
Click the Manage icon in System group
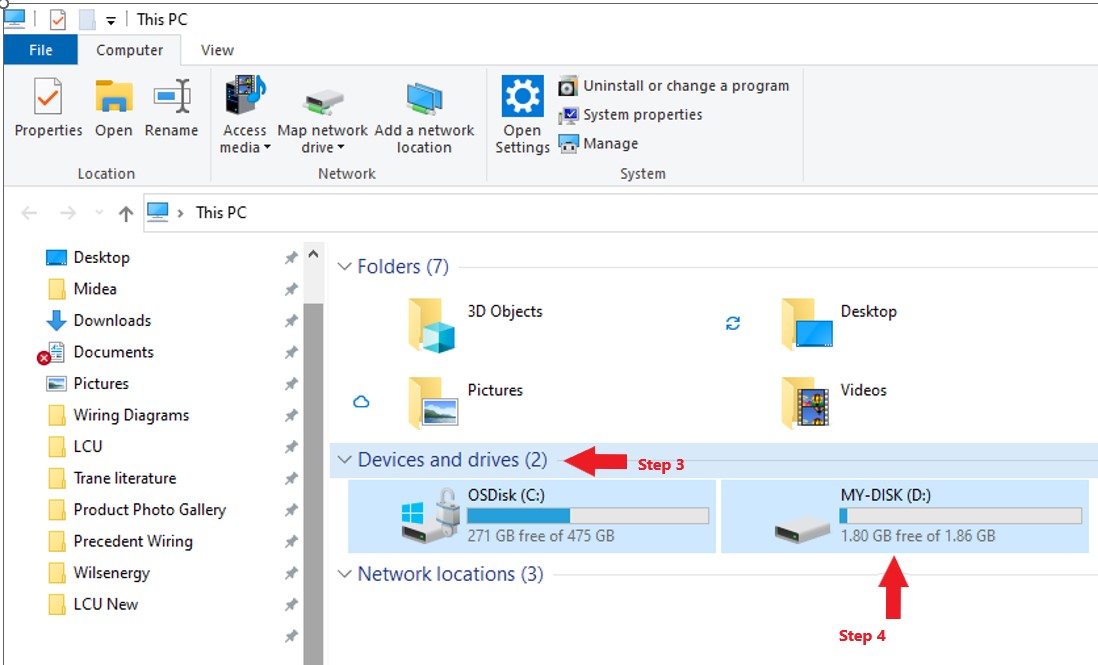click(x=568, y=144)
